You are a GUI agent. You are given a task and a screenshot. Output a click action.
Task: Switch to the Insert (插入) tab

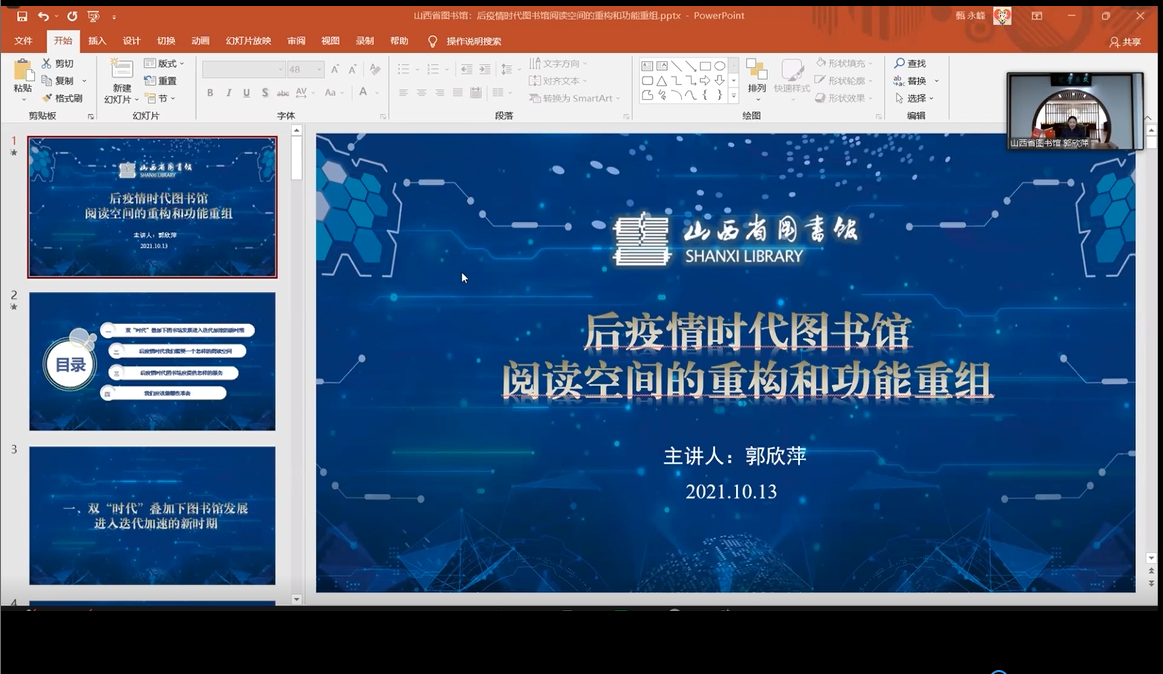click(x=97, y=41)
